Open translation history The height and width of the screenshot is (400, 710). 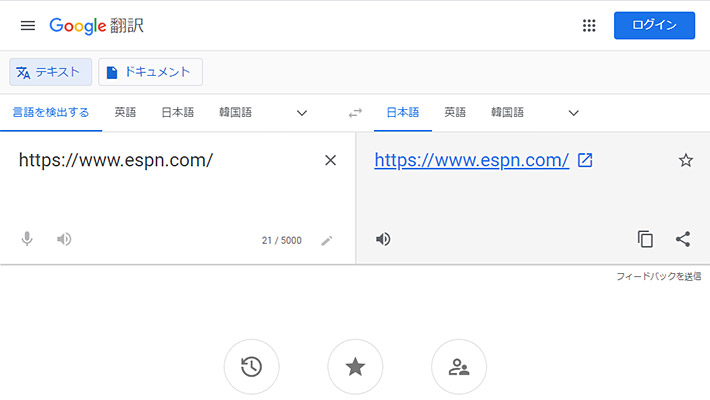tap(252, 367)
